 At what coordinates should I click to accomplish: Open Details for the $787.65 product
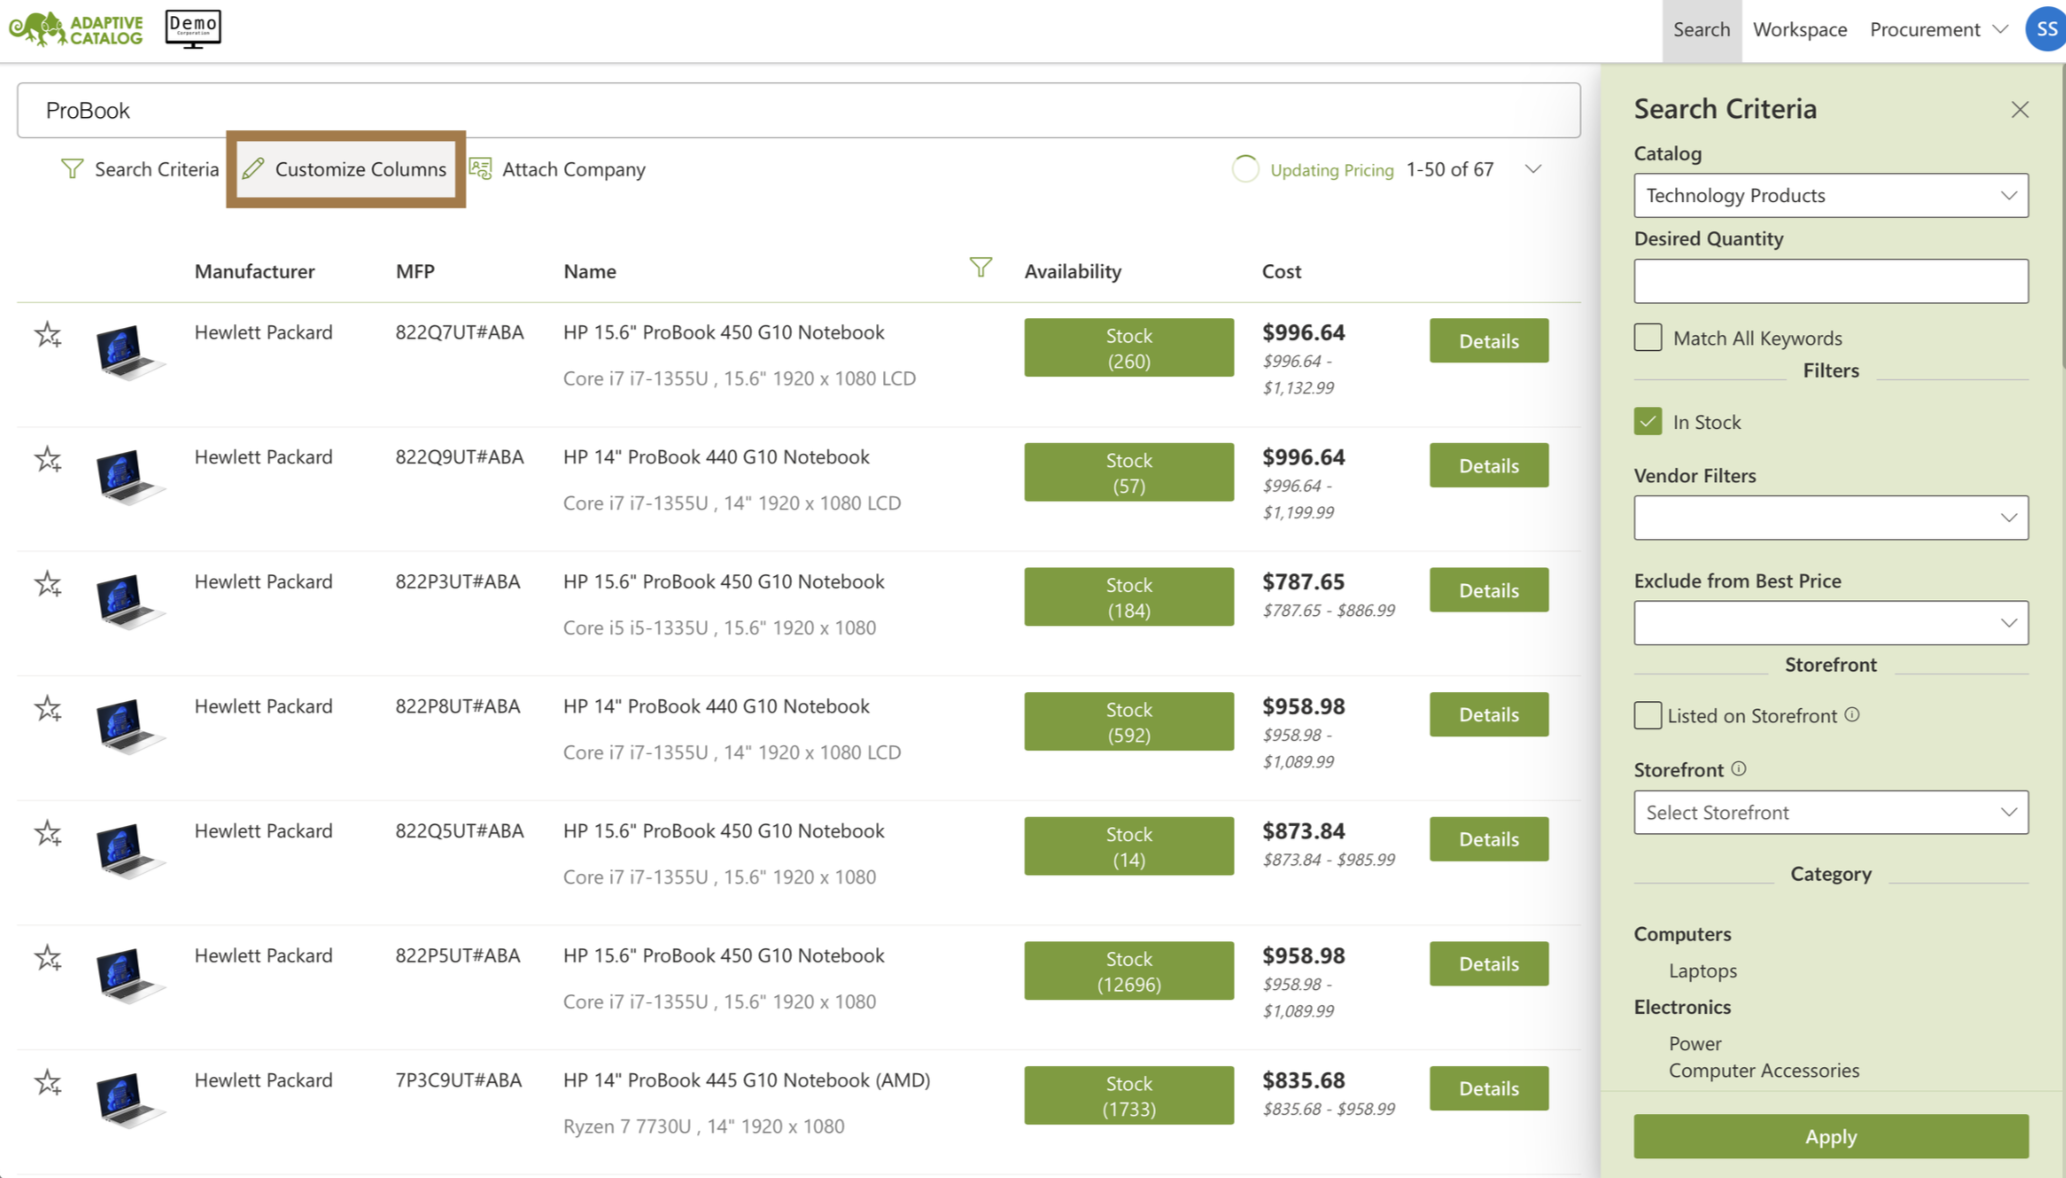point(1488,590)
